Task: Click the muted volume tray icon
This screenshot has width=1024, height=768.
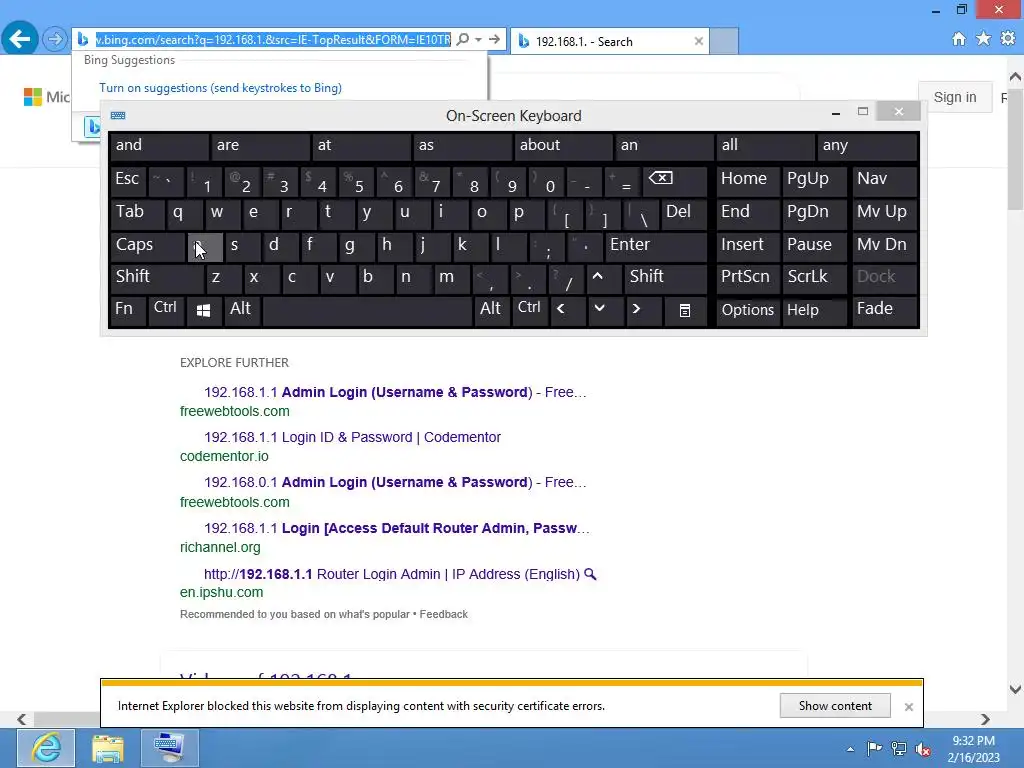Action: (923, 749)
